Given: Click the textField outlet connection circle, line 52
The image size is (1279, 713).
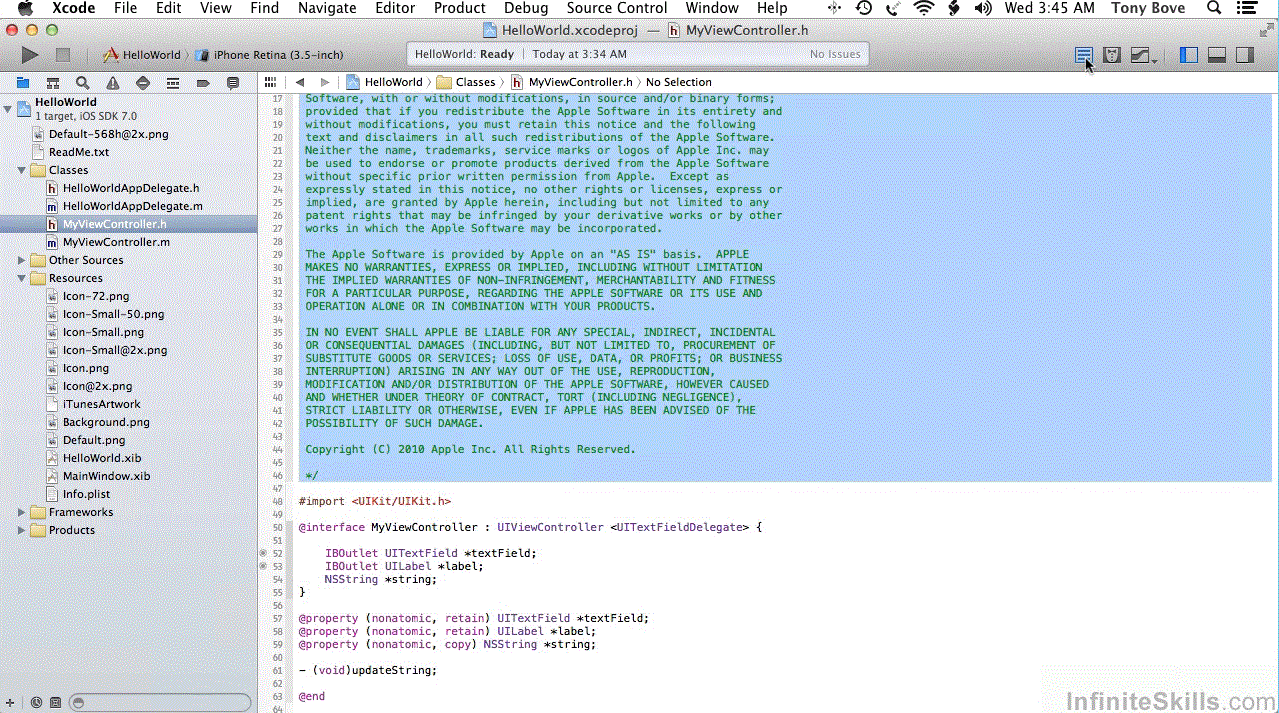Looking at the screenshot, I should point(263,553).
